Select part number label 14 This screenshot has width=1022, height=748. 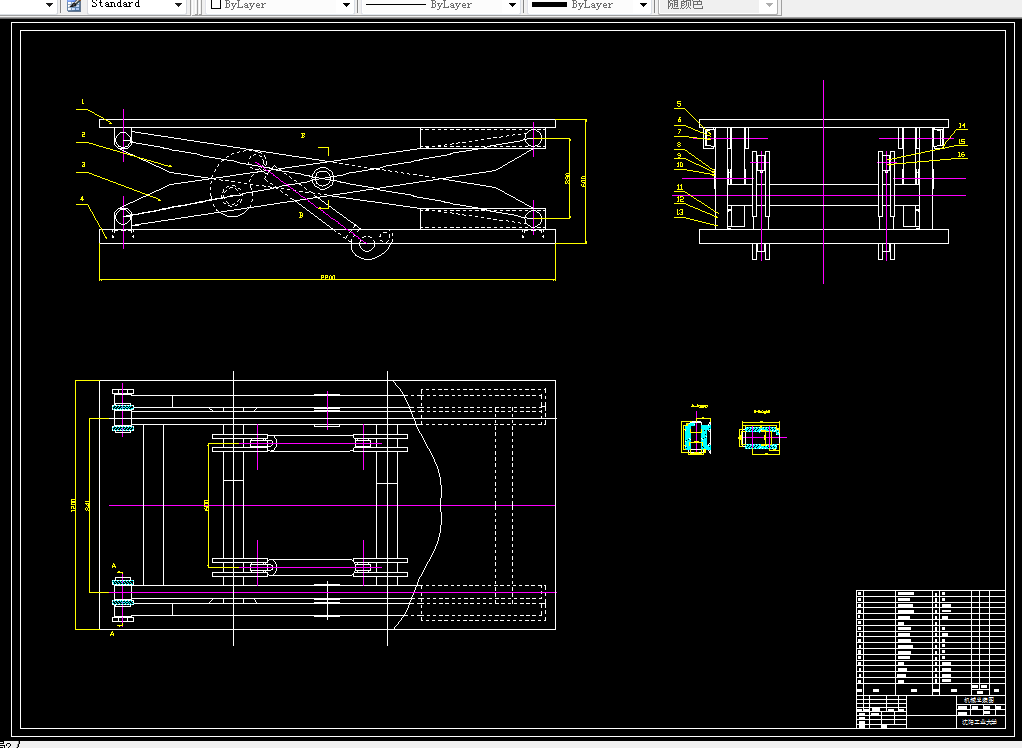tap(962, 126)
